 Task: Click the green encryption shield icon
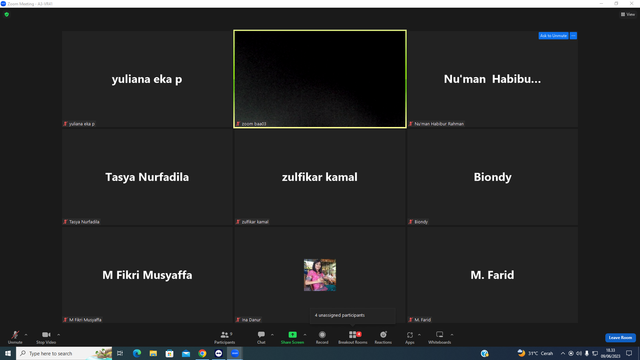[7, 14]
